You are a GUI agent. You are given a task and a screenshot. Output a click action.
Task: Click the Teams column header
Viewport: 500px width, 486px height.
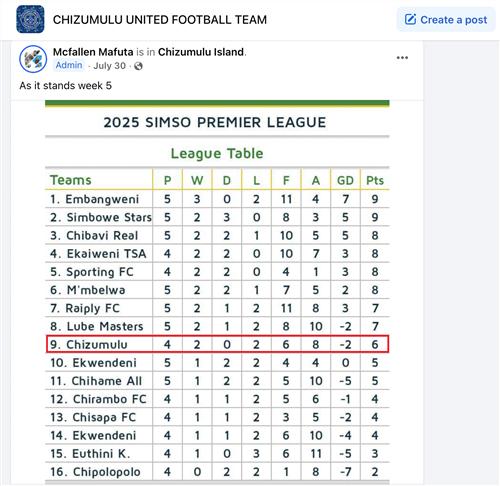coord(71,180)
